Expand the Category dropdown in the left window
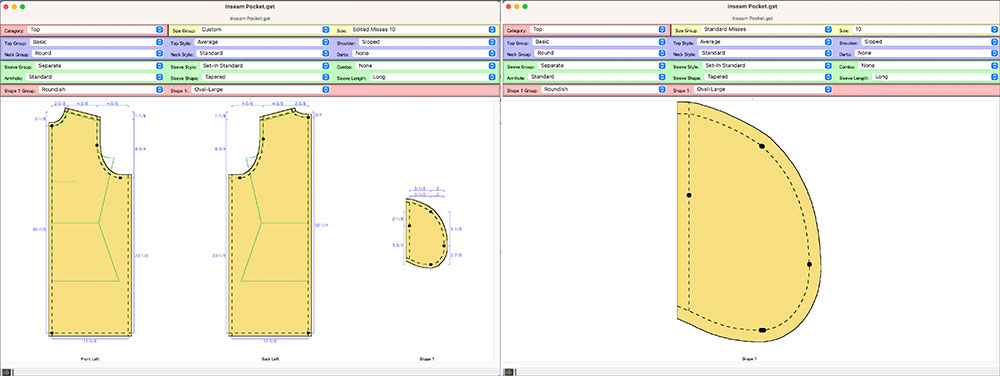The image size is (1000, 376). point(96,29)
